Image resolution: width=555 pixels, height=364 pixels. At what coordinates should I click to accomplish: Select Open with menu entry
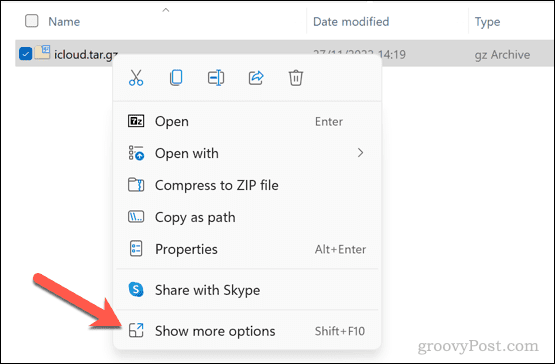(247, 153)
